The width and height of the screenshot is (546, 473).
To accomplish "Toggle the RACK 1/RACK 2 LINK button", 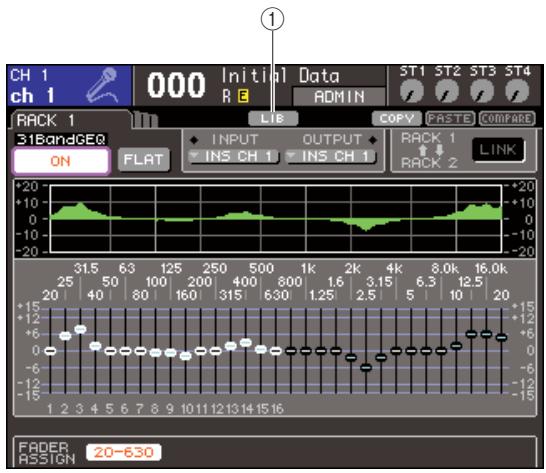I will point(498,150).
